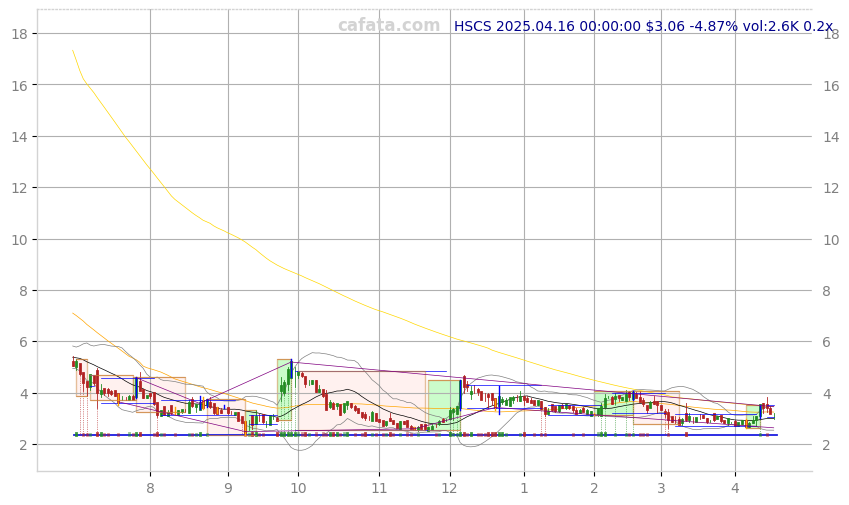This screenshot has height=505, width=849.
Task: Click the 14 label on right price axis
Action: coord(831,137)
